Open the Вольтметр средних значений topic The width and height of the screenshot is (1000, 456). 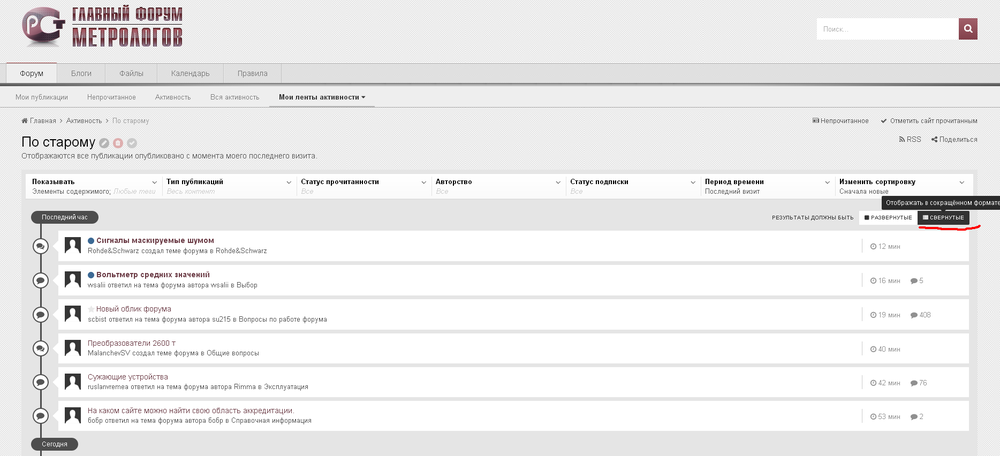[153, 274]
